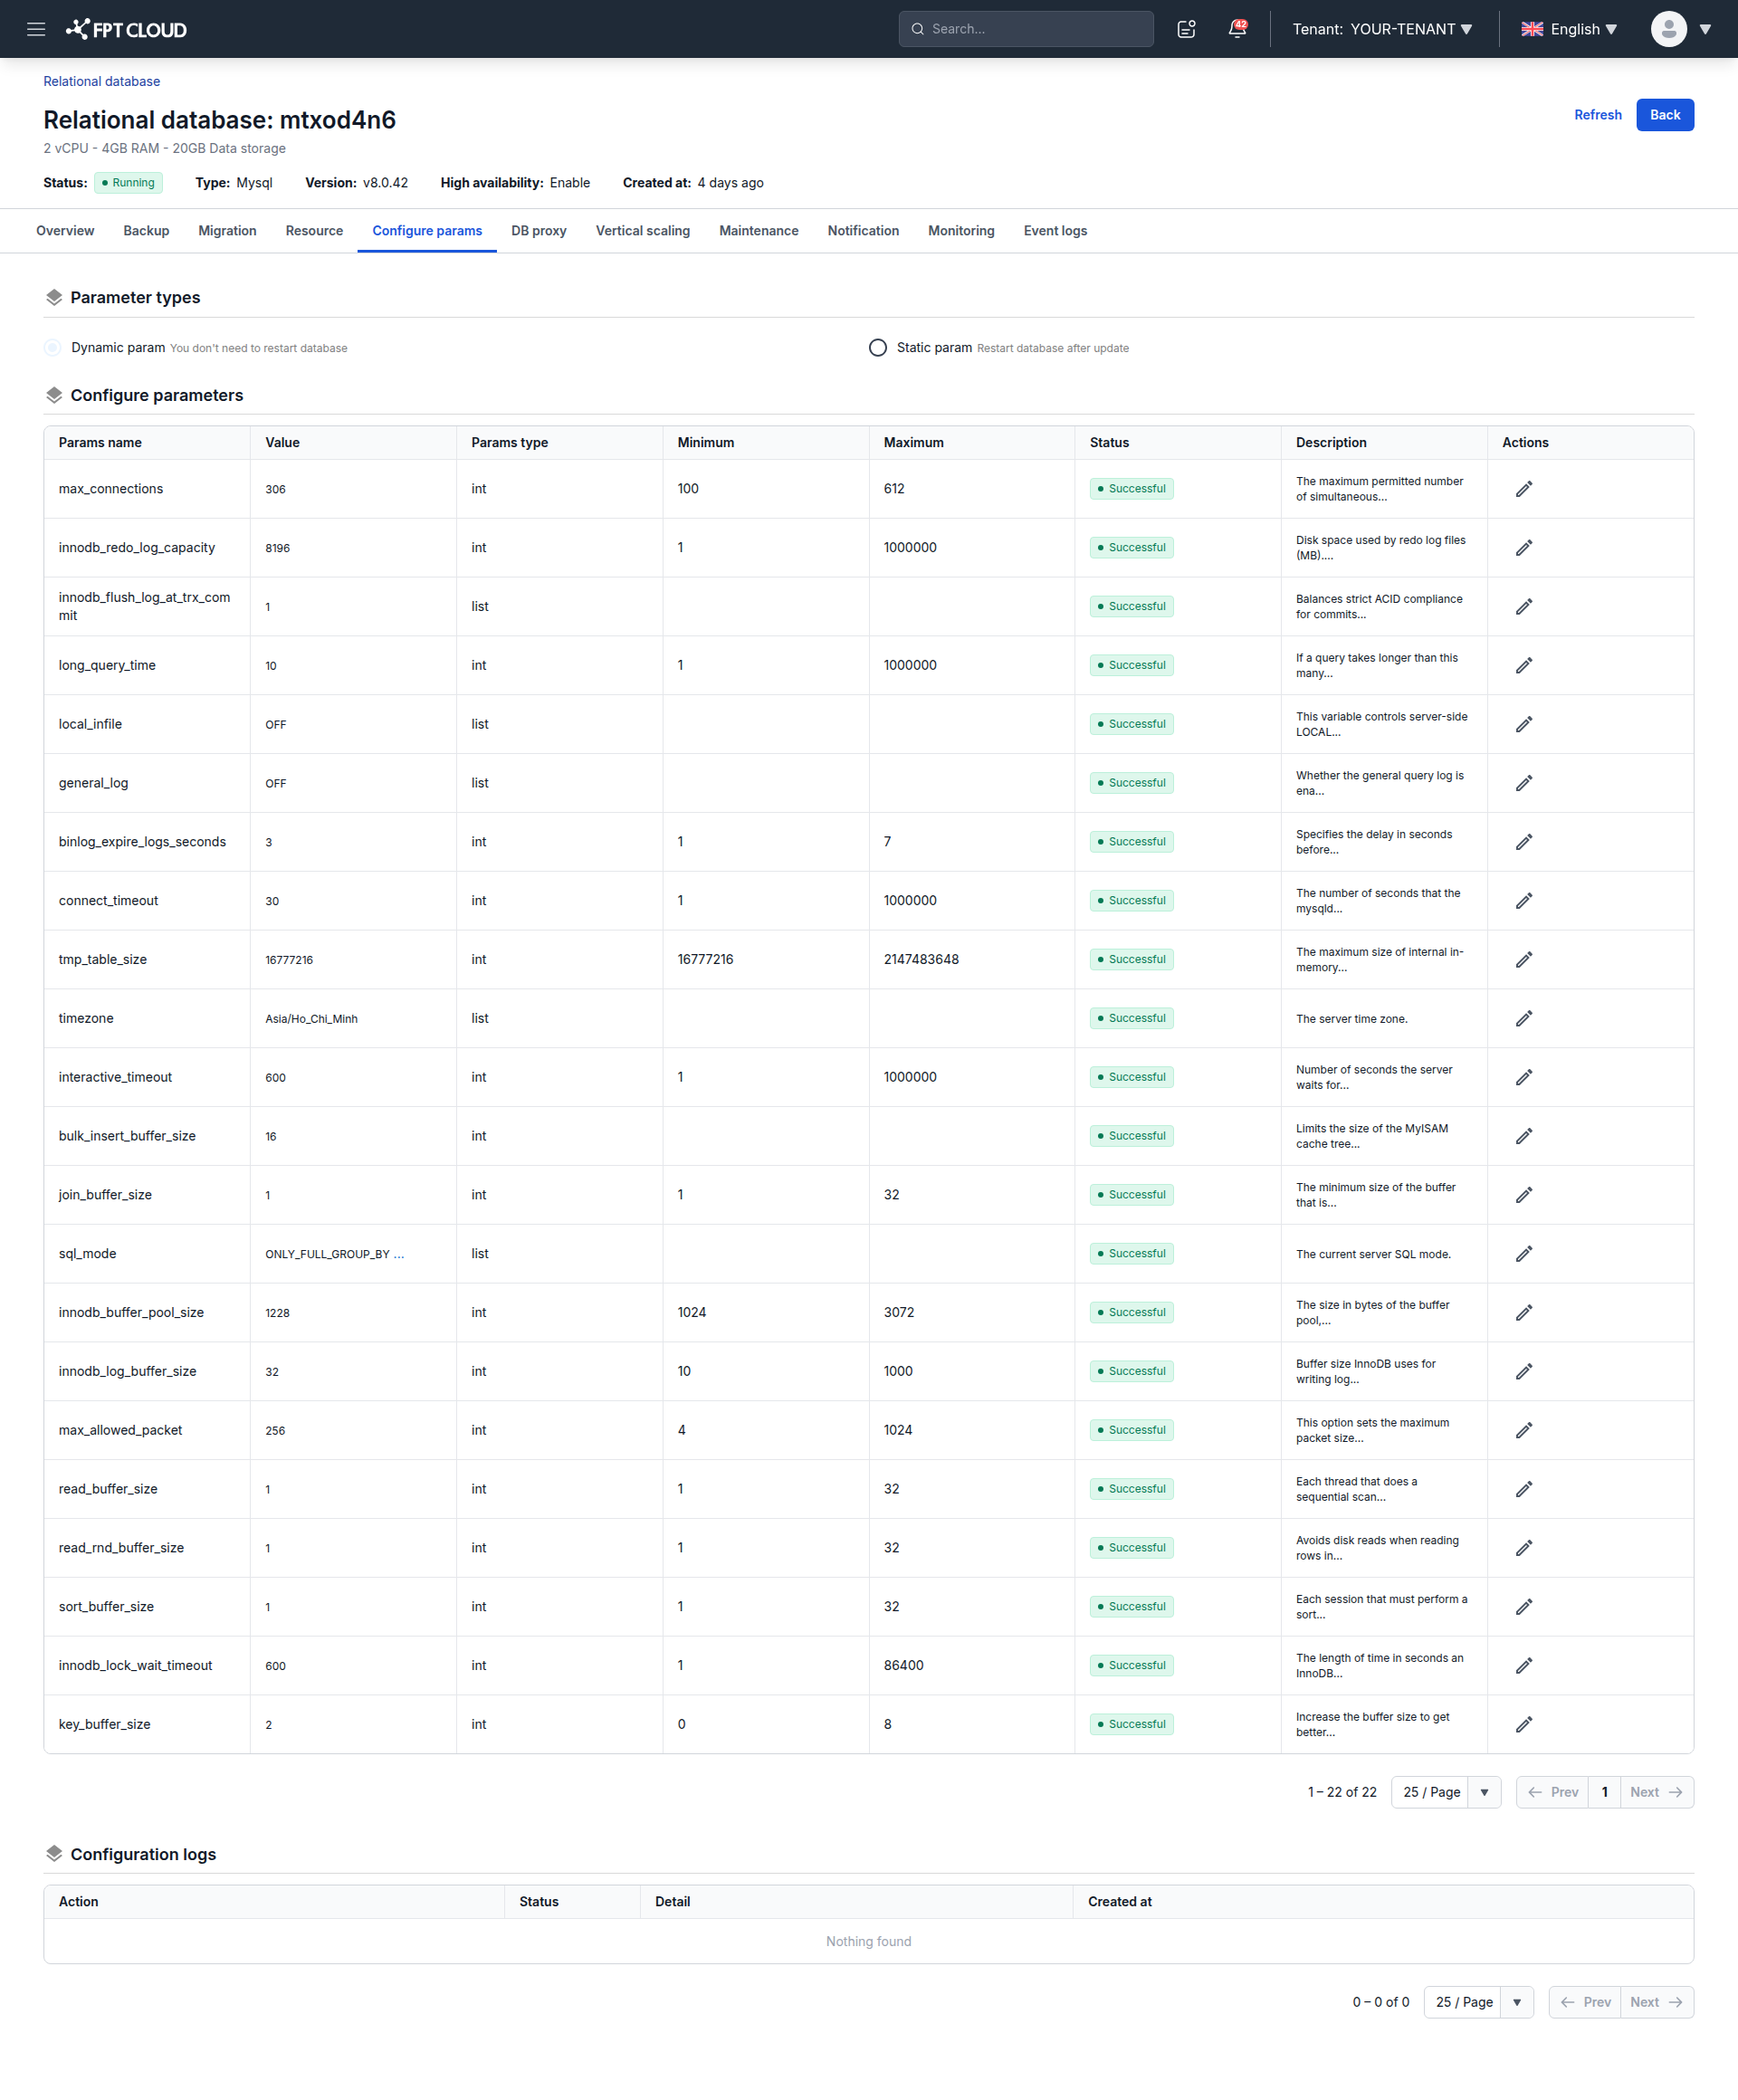Image resolution: width=1738 pixels, height=2100 pixels.
Task: Click the green Running status badge
Action: (x=129, y=183)
